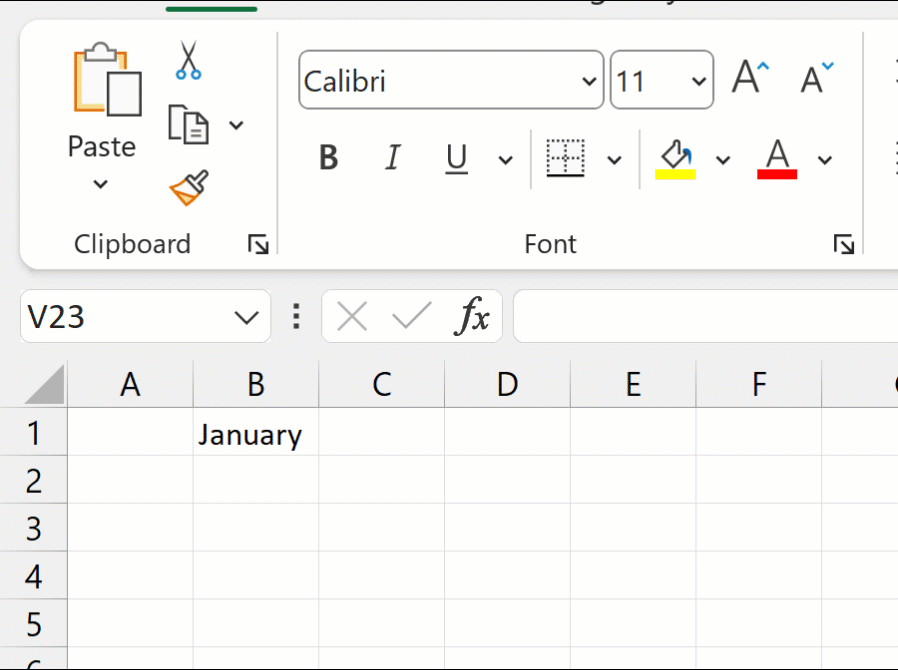Open the Font name dropdown
Image resolution: width=898 pixels, height=670 pixels.
pyautogui.click(x=589, y=80)
